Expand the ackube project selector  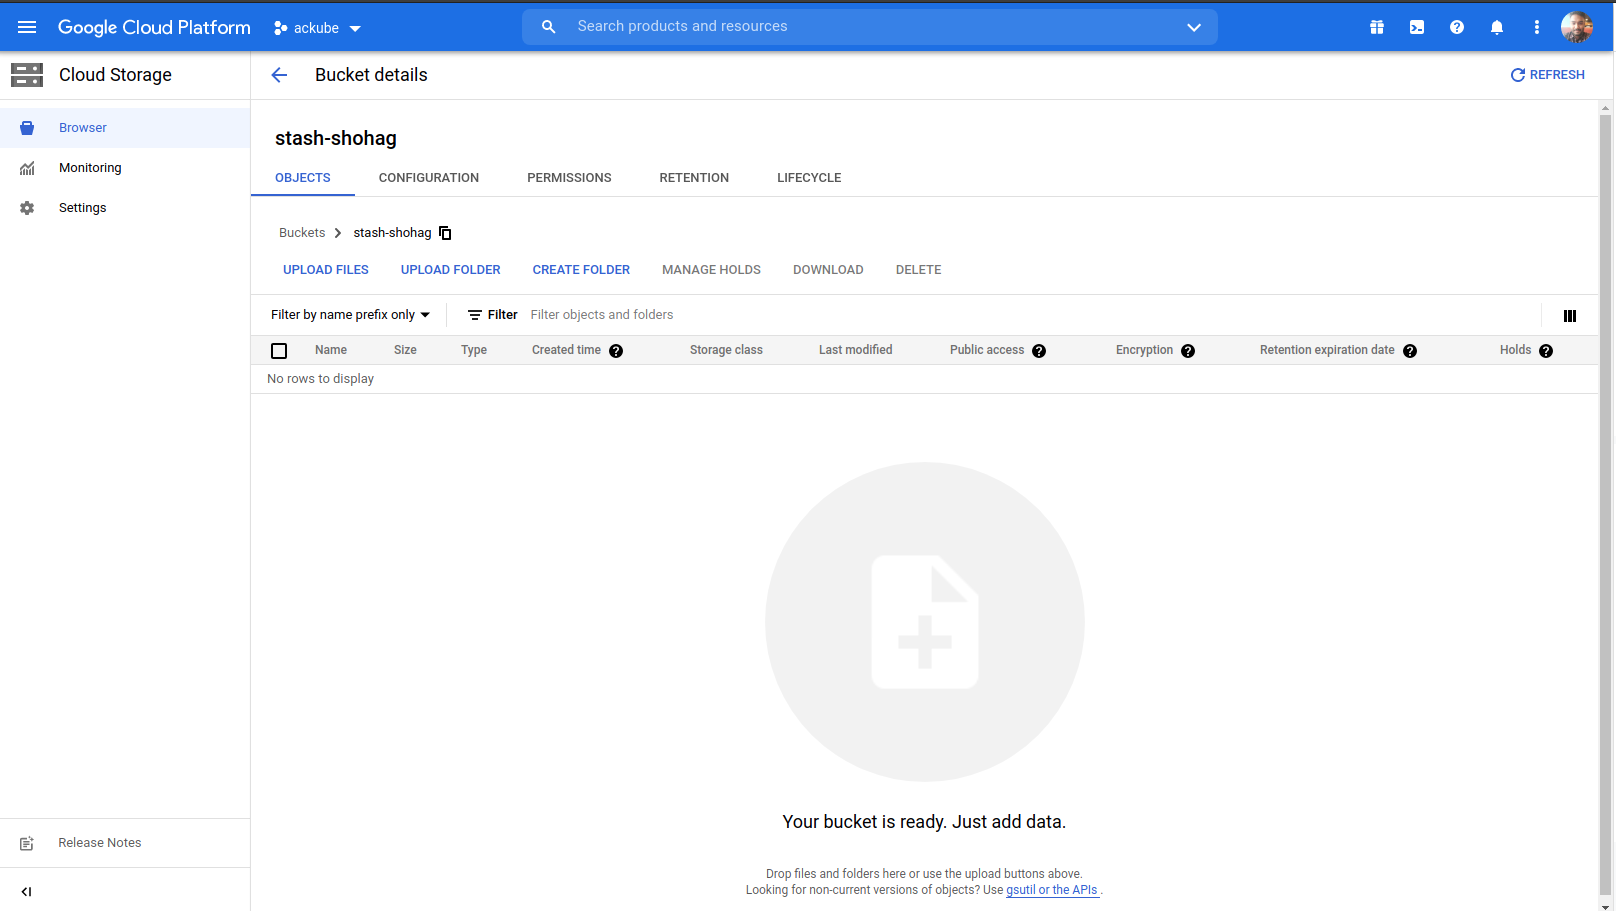tap(317, 28)
